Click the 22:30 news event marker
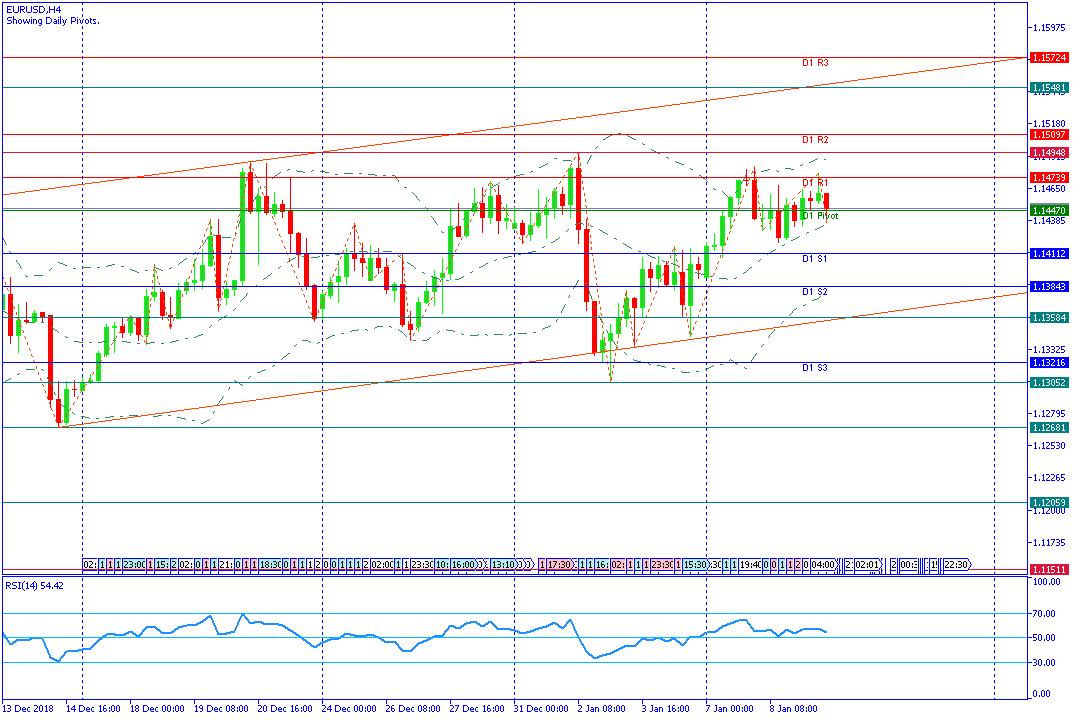Image resolution: width=1080 pixels, height=720 pixels. pyautogui.click(x=955, y=564)
